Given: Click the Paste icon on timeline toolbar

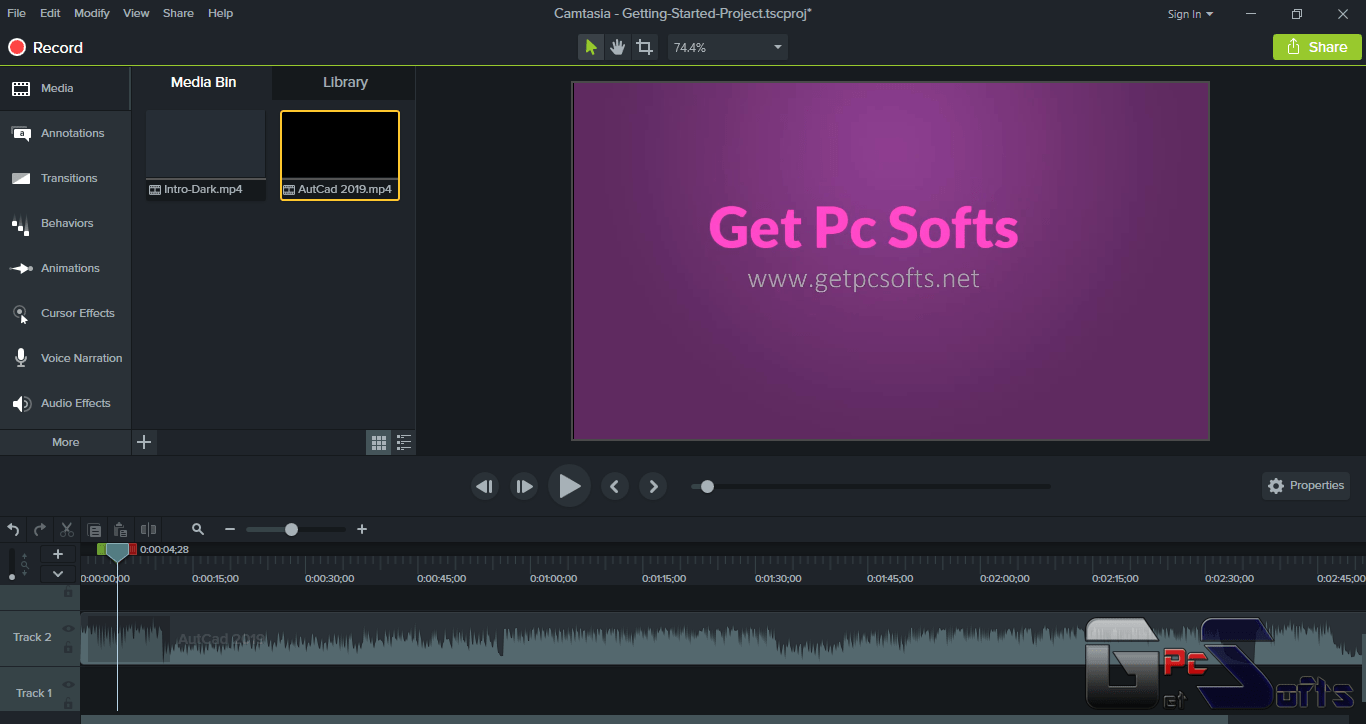Looking at the screenshot, I should [121, 529].
